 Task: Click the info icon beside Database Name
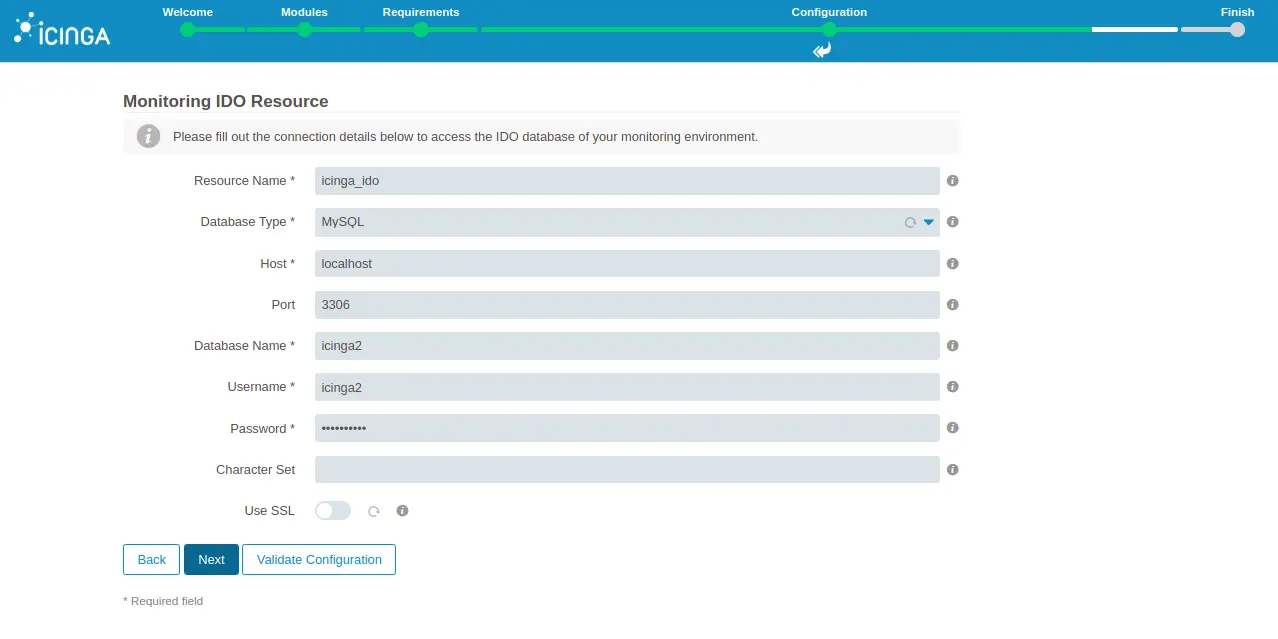click(x=953, y=346)
